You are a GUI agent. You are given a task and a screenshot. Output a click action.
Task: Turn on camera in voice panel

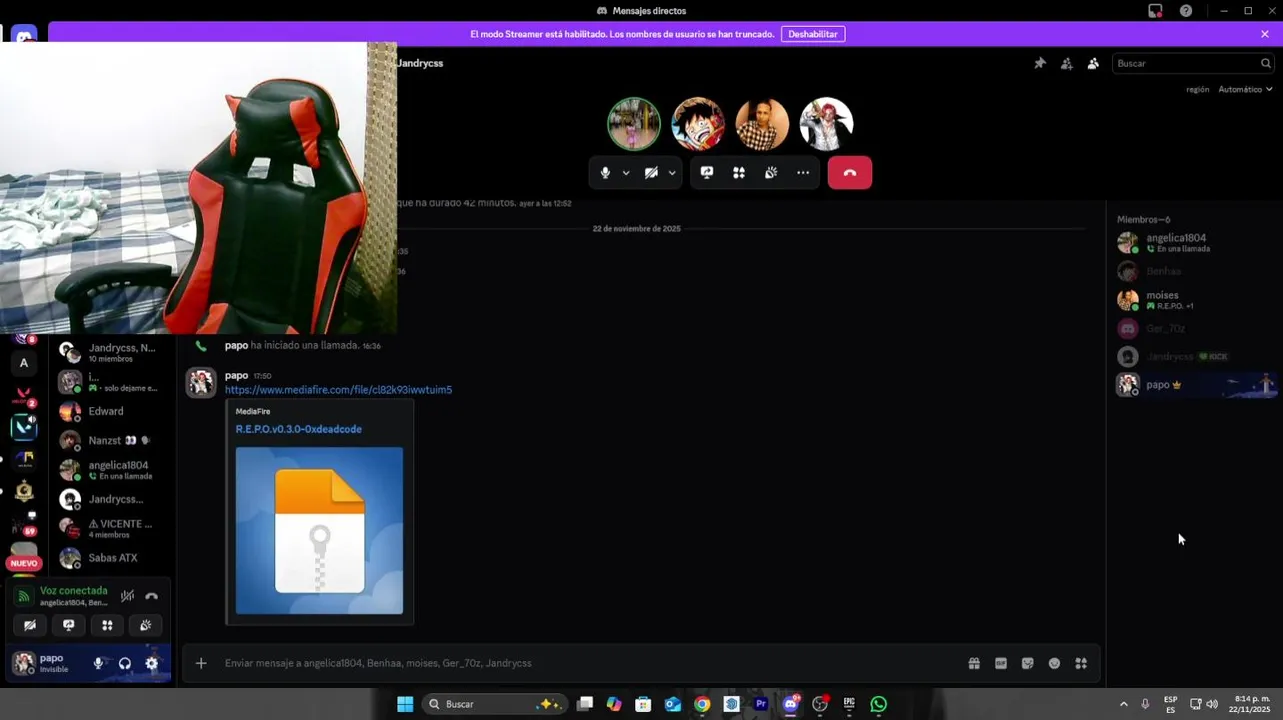[30, 625]
